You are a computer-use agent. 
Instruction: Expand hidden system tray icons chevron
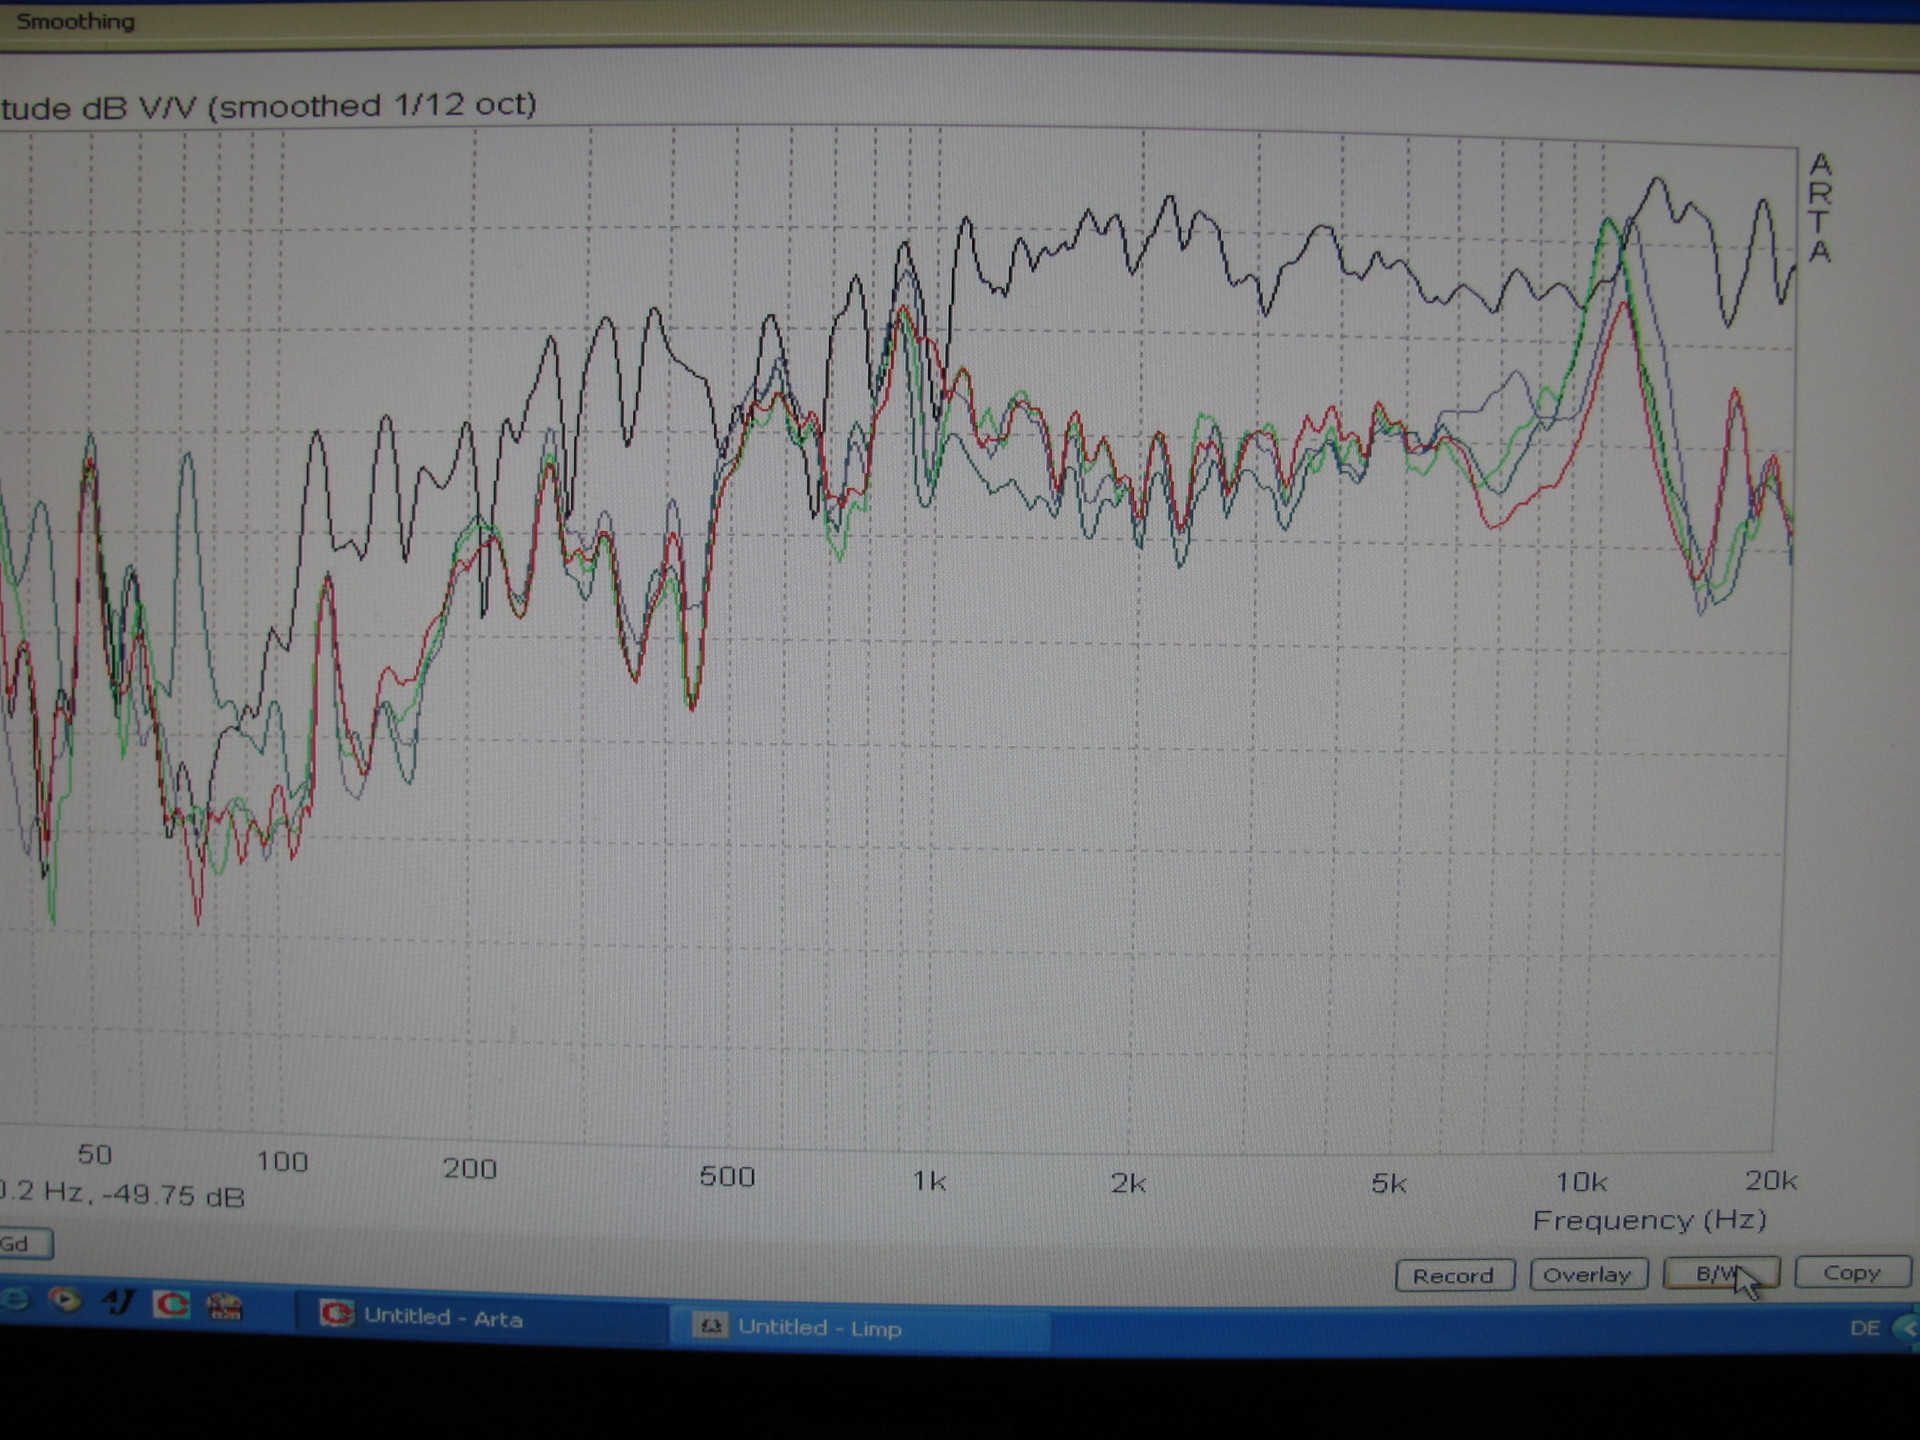[x=1907, y=1329]
